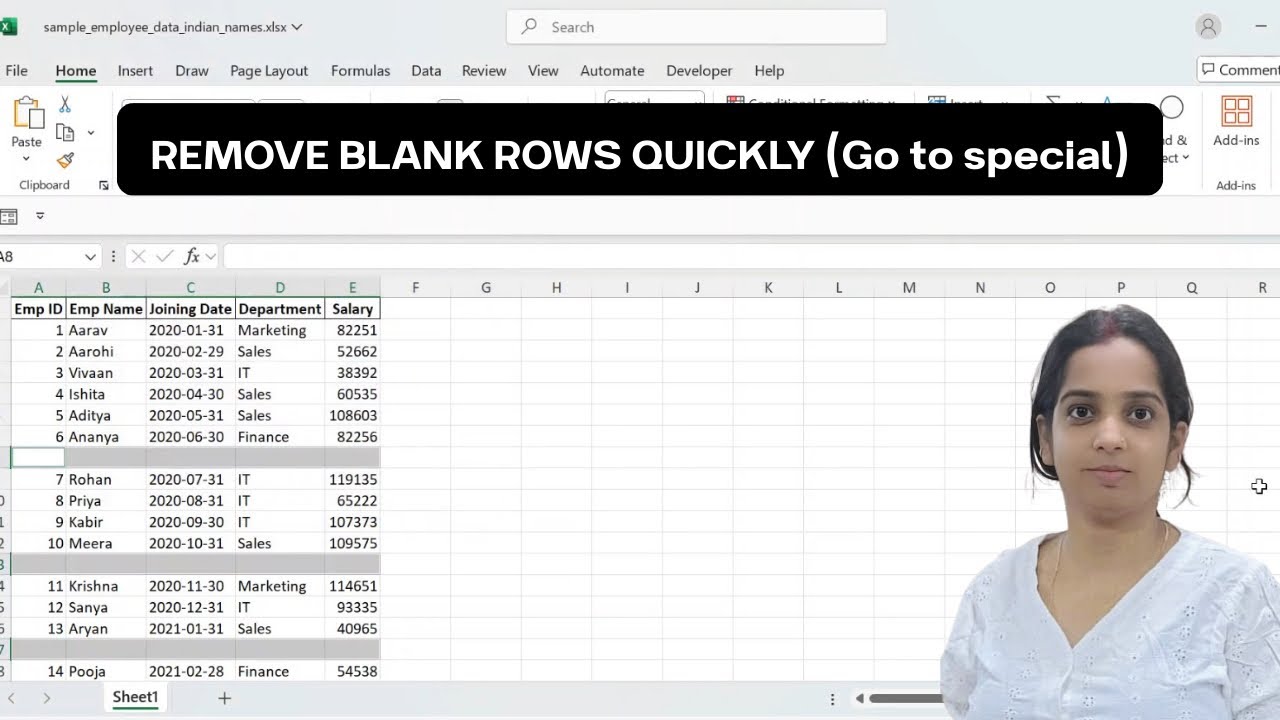
Task: Click the horizontal scrollbar left arrow
Action: tap(859, 699)
